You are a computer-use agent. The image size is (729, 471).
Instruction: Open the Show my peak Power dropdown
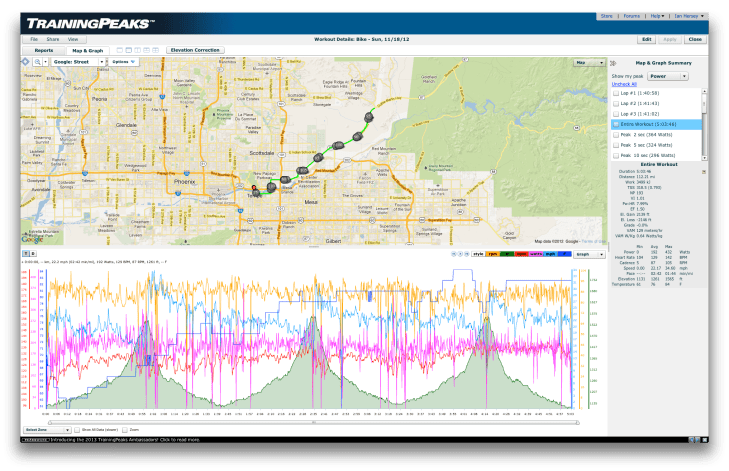670,75
